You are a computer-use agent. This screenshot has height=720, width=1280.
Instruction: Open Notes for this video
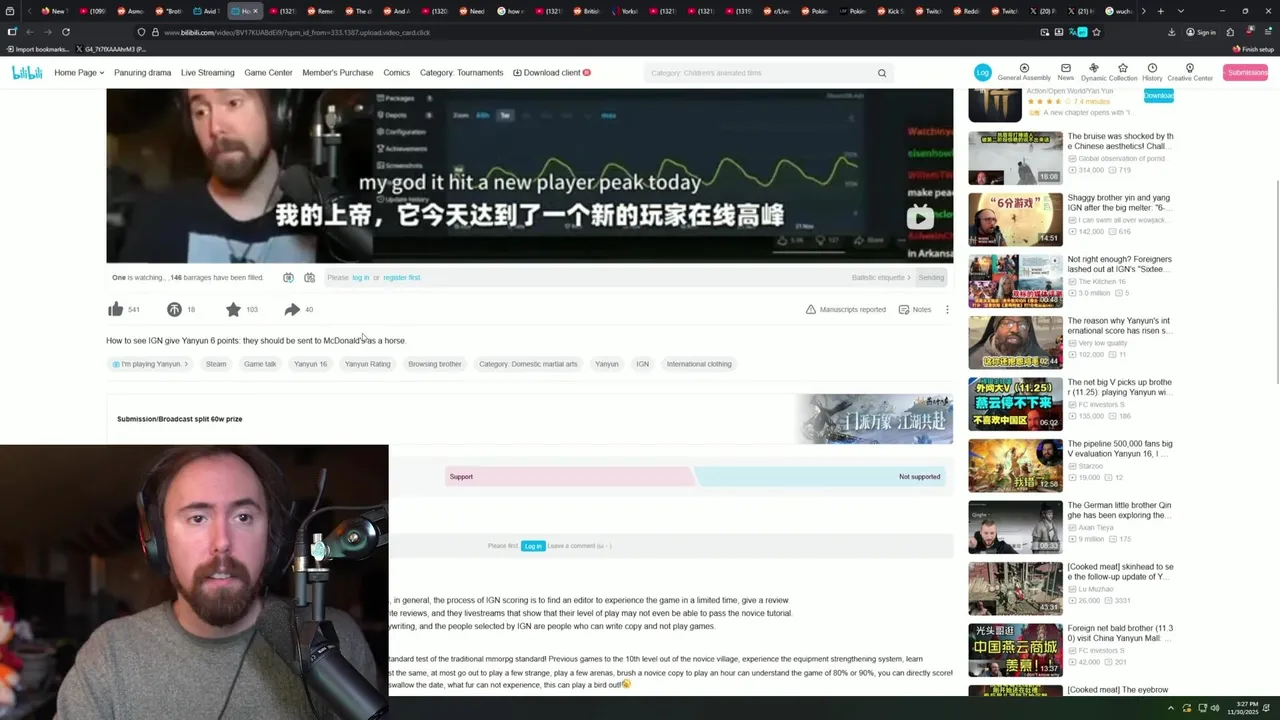(x=915, y=309)
